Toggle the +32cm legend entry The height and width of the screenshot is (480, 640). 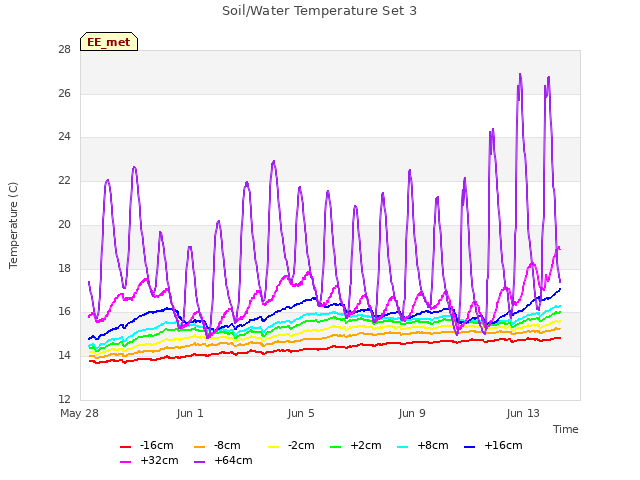tap(149, 460)
